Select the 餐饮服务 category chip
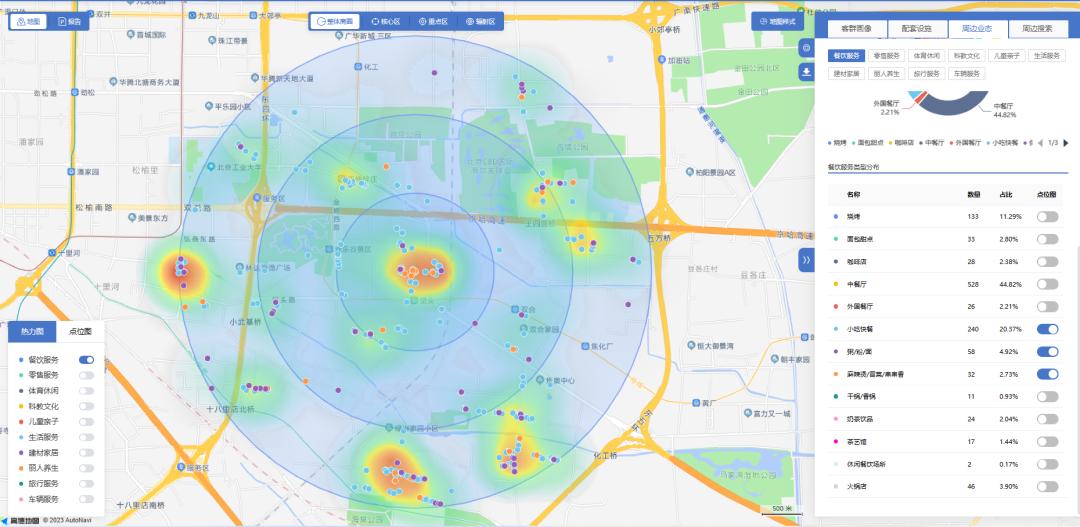The image size is (1080, 527). coord(846,56)
